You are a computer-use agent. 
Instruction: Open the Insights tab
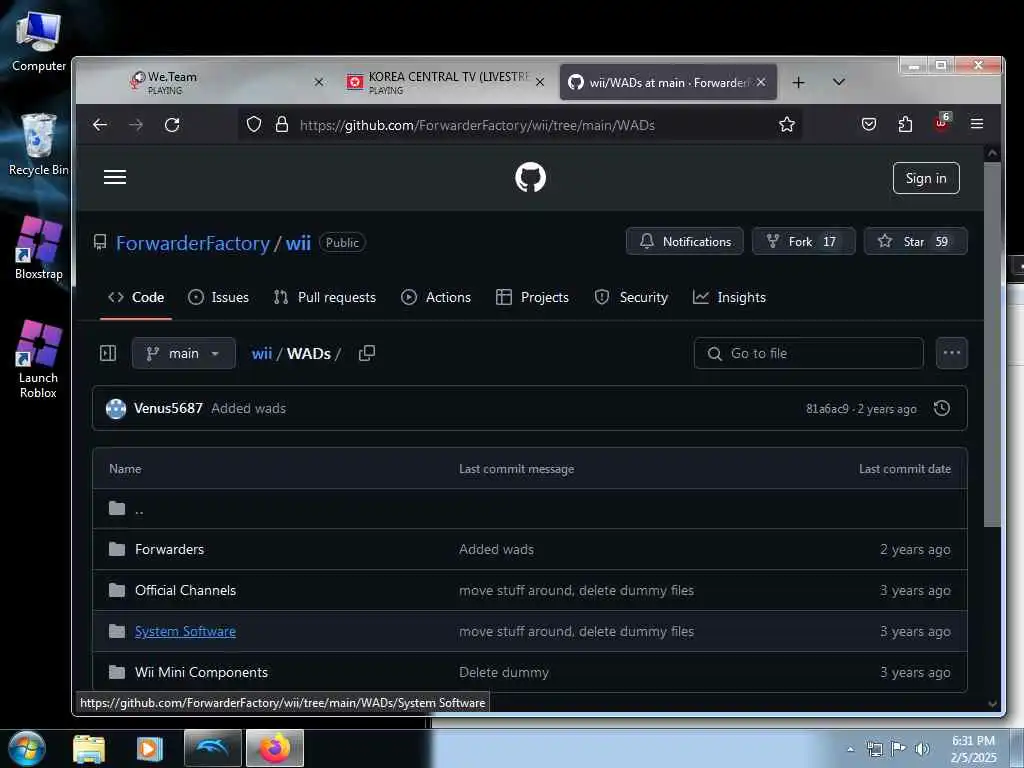coord(729,297)
